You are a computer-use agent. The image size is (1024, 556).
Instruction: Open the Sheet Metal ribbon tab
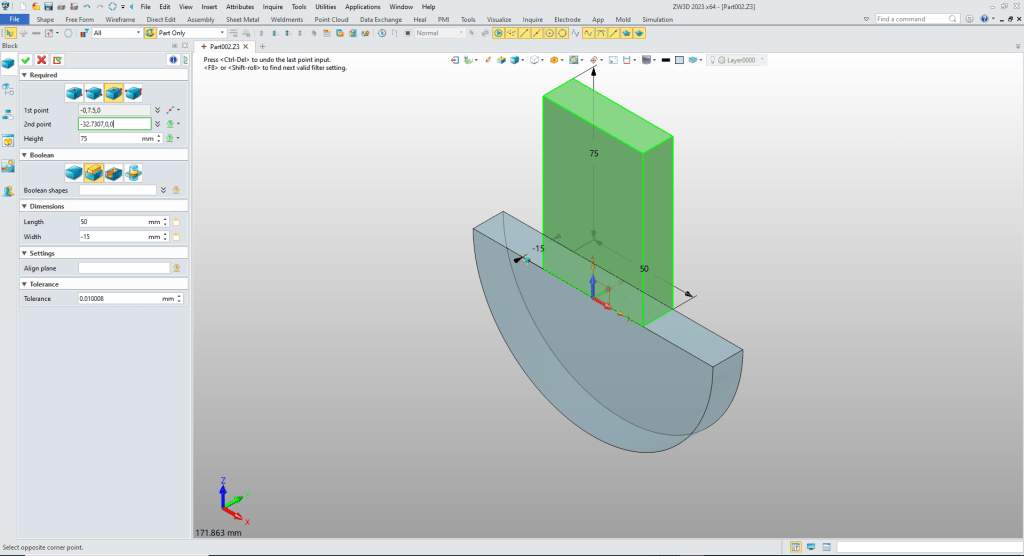(242, 19)
